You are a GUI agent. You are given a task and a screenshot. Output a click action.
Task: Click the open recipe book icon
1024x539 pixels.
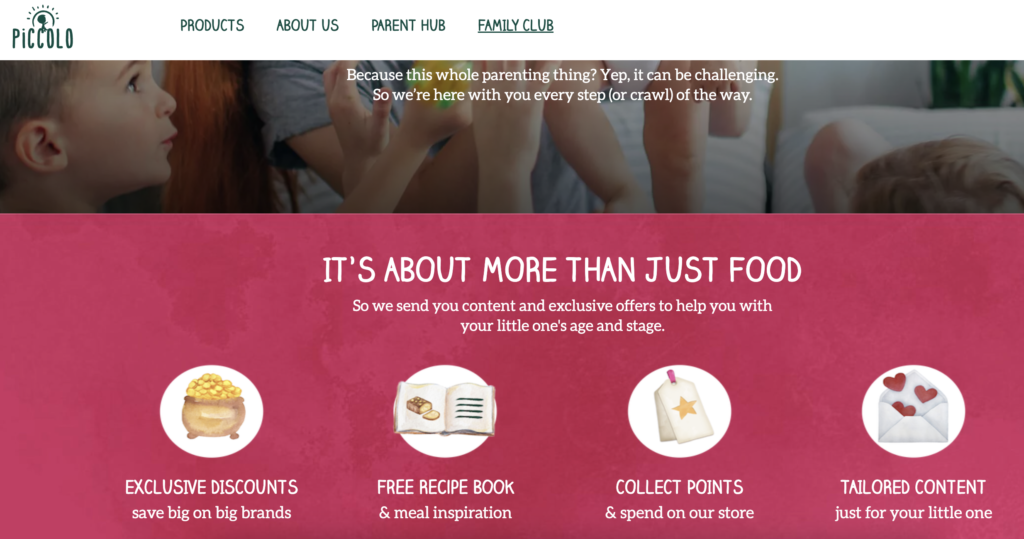[445, 411]
